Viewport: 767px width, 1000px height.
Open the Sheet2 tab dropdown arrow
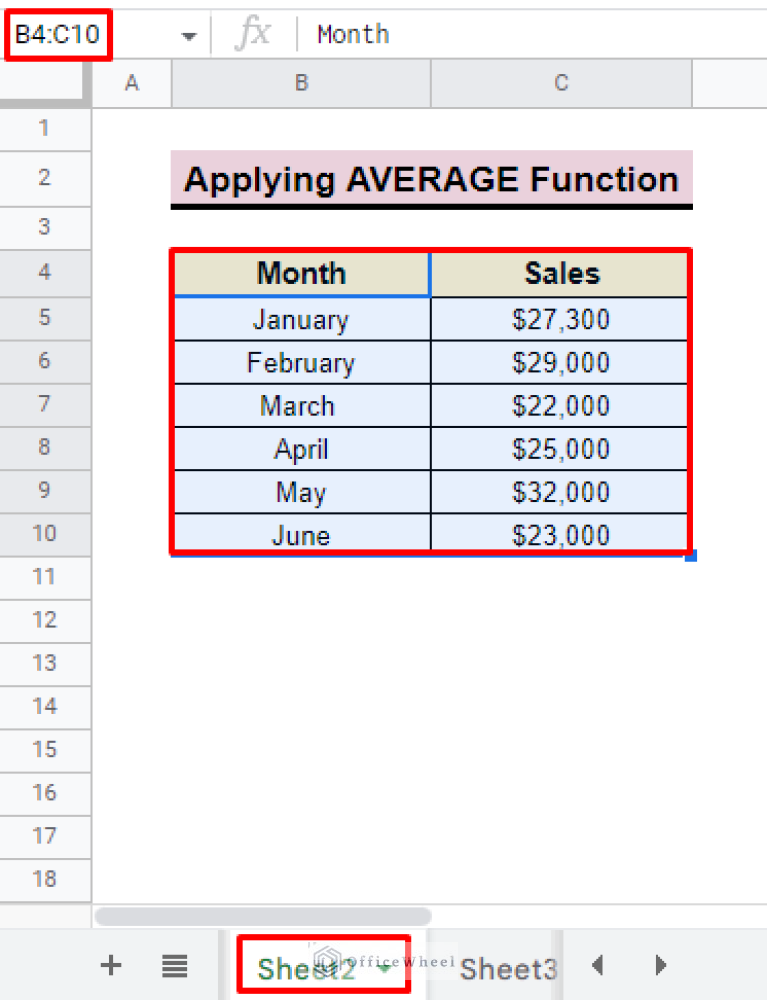coord(385,968)
